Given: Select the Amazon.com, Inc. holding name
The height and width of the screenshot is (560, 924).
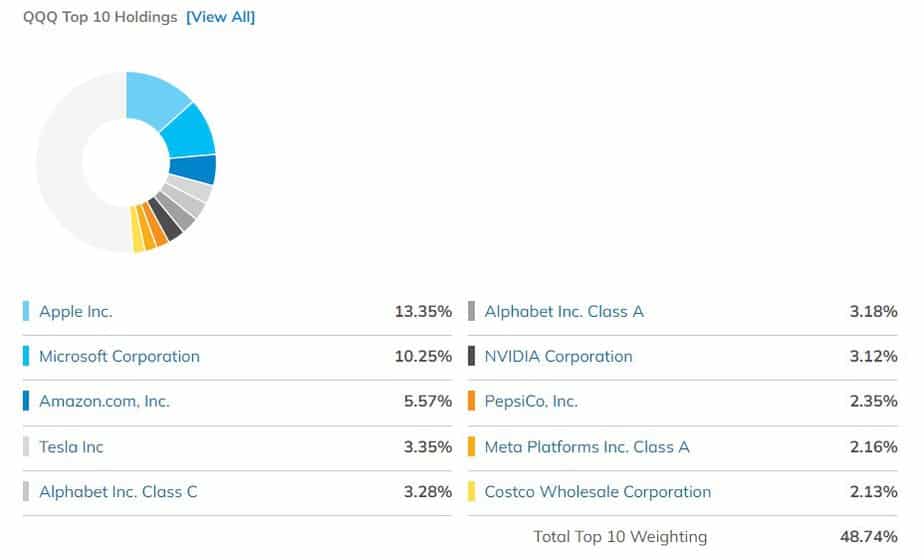Looking at the screenshot, I should [104, 401].
